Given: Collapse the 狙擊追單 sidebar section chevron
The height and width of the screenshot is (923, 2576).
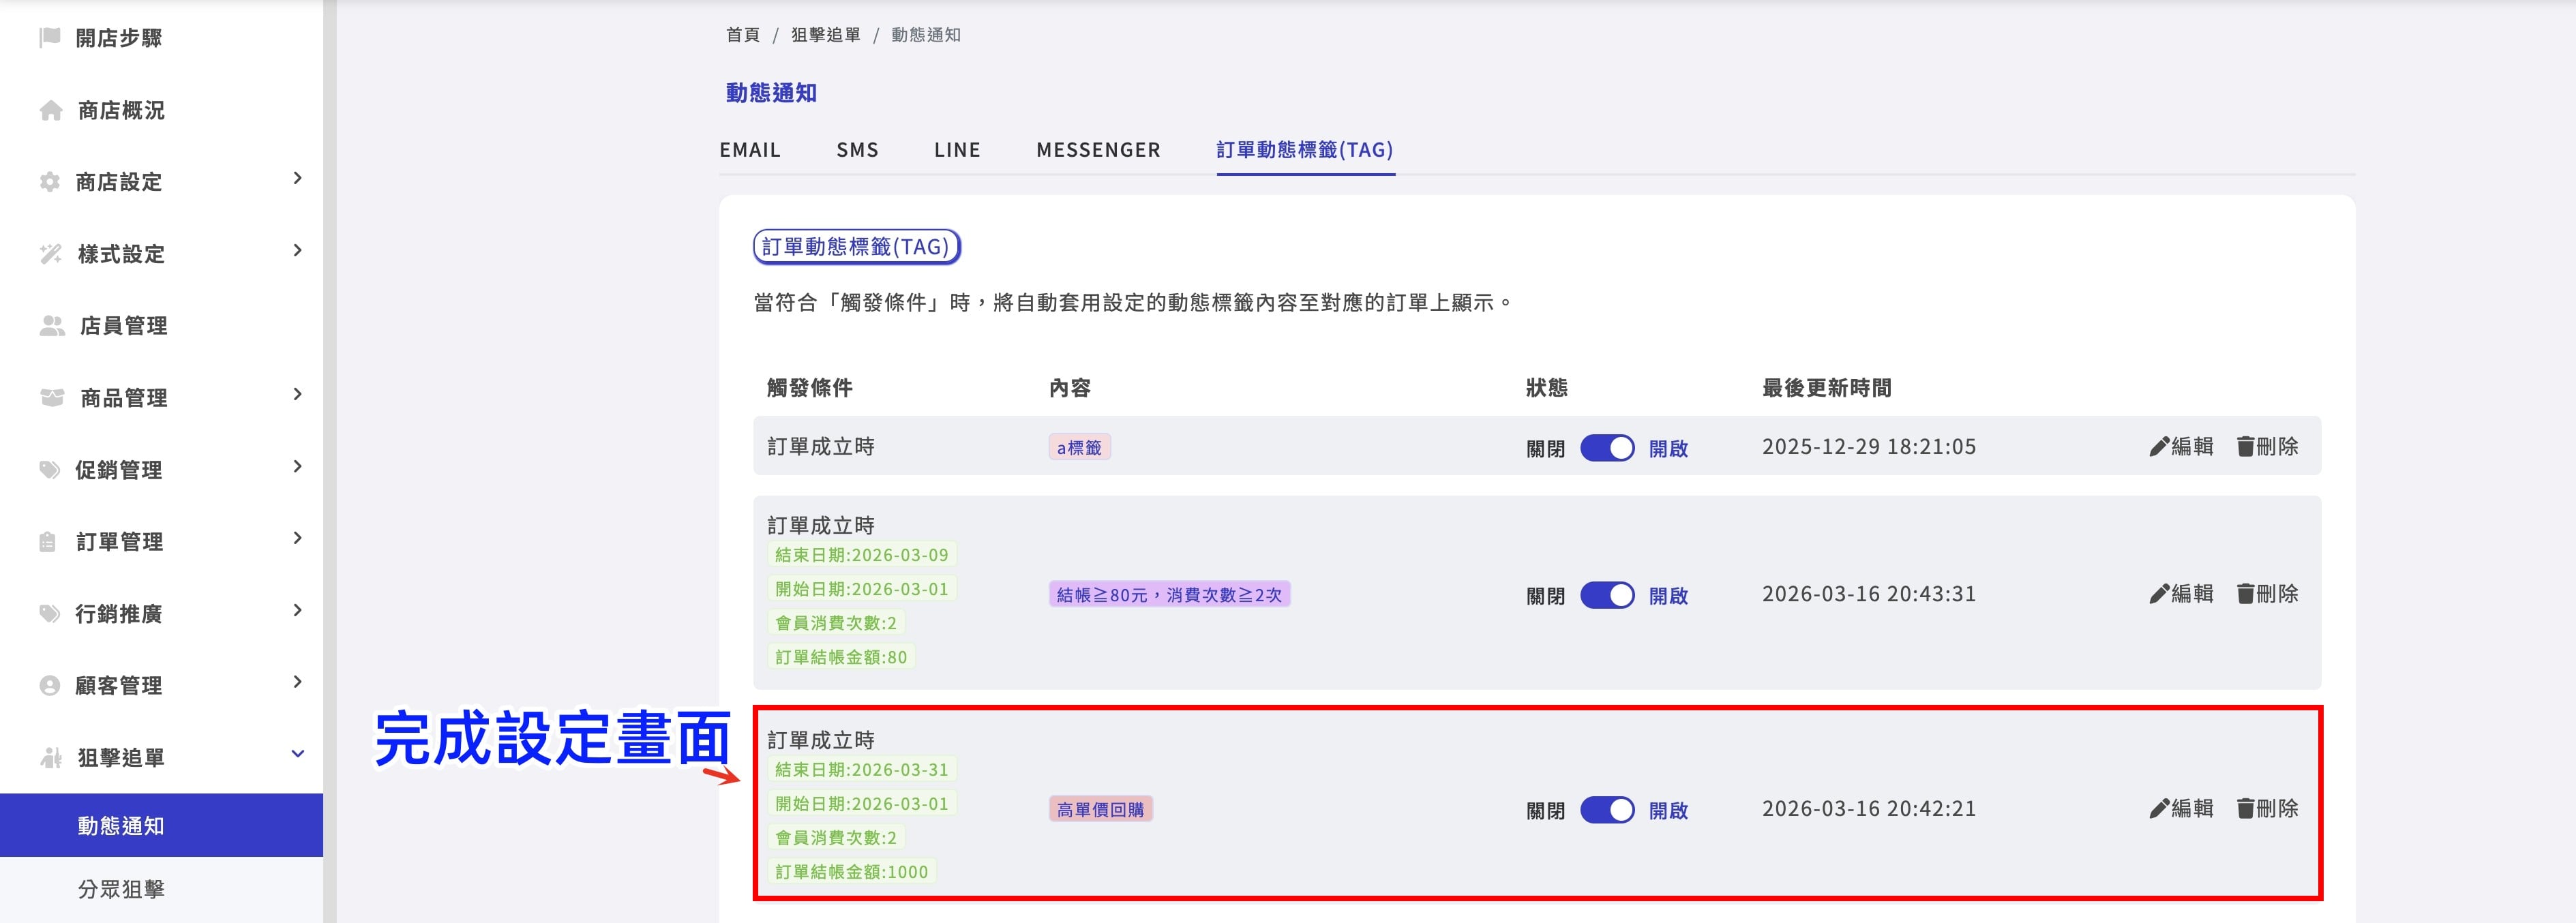Looking at the screenshot, I should point(297,754).
